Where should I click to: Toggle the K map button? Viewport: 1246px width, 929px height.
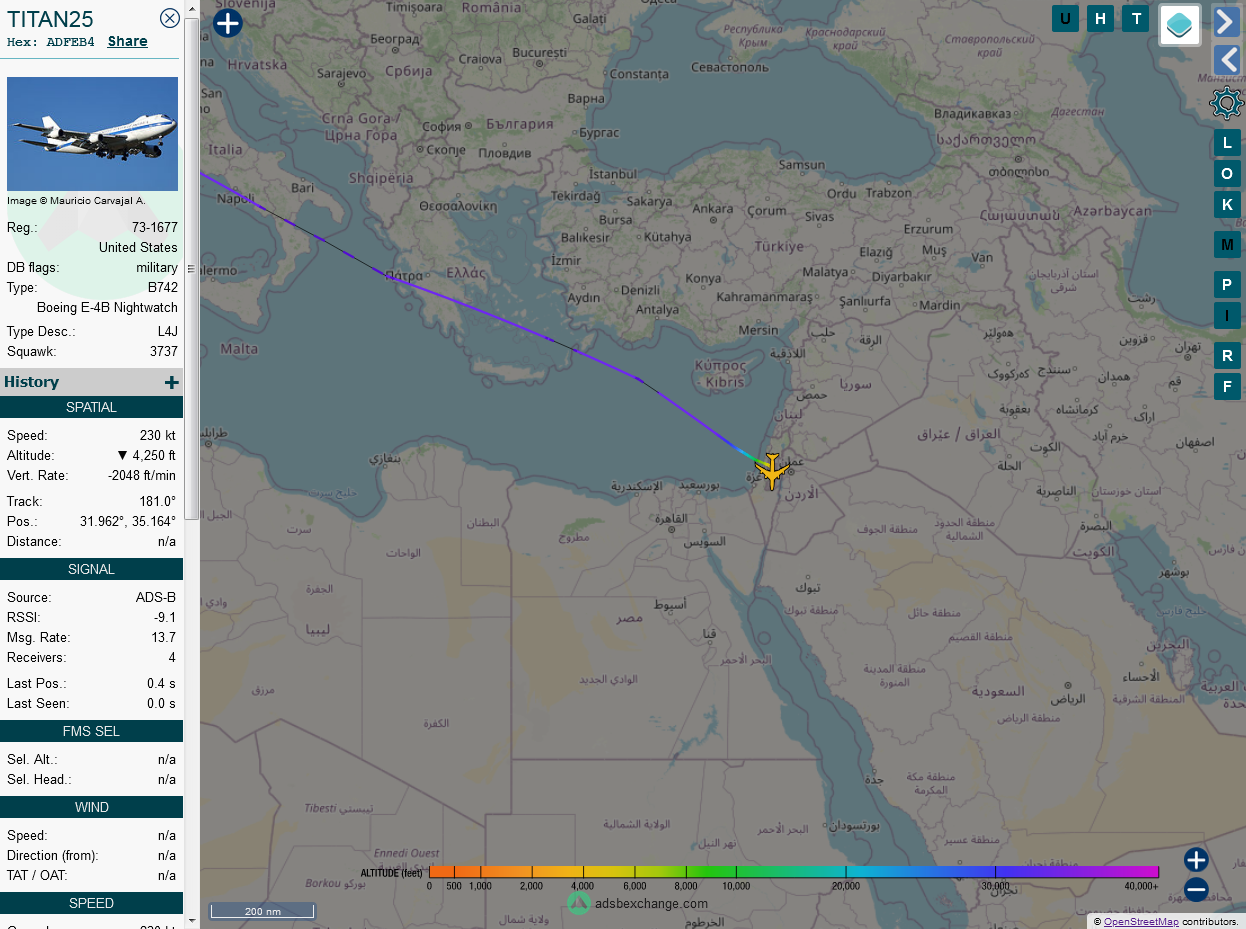pos(1227,205)
